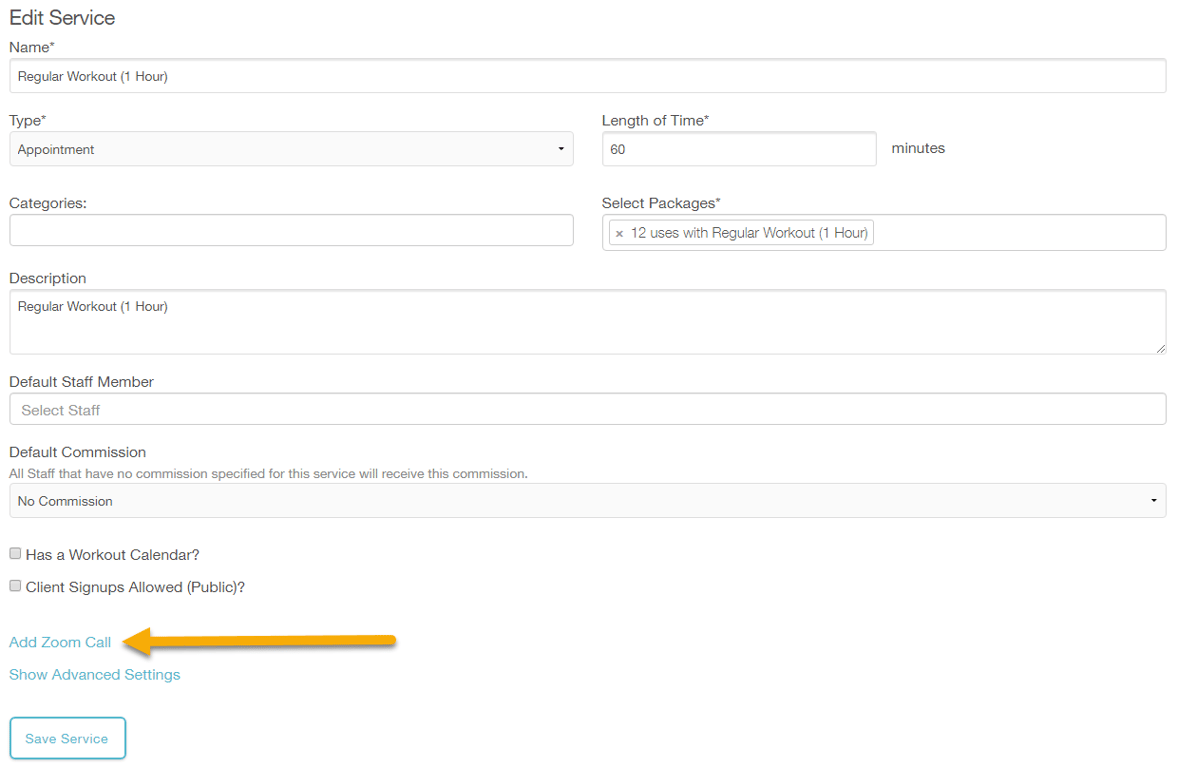Toggle the Client Signups Allowed checkbox
Image resolution: width=1178 pixels, height=768 pixels.
[x=15, y=586]
